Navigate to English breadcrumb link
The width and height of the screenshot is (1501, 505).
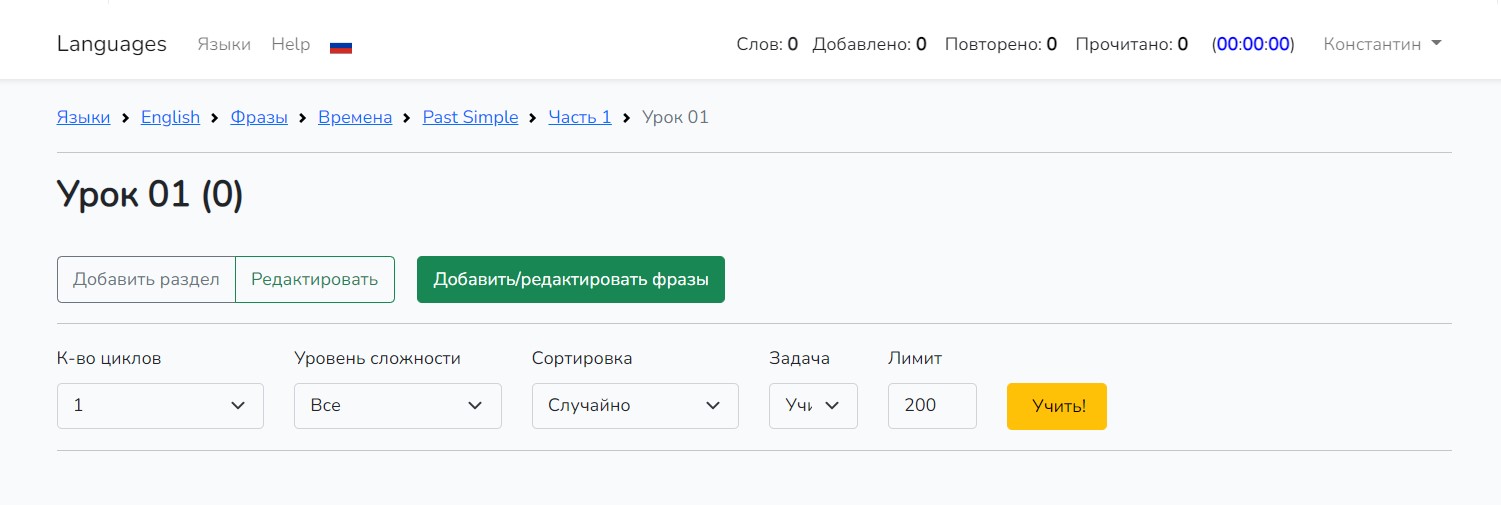(x=170, y=117)
